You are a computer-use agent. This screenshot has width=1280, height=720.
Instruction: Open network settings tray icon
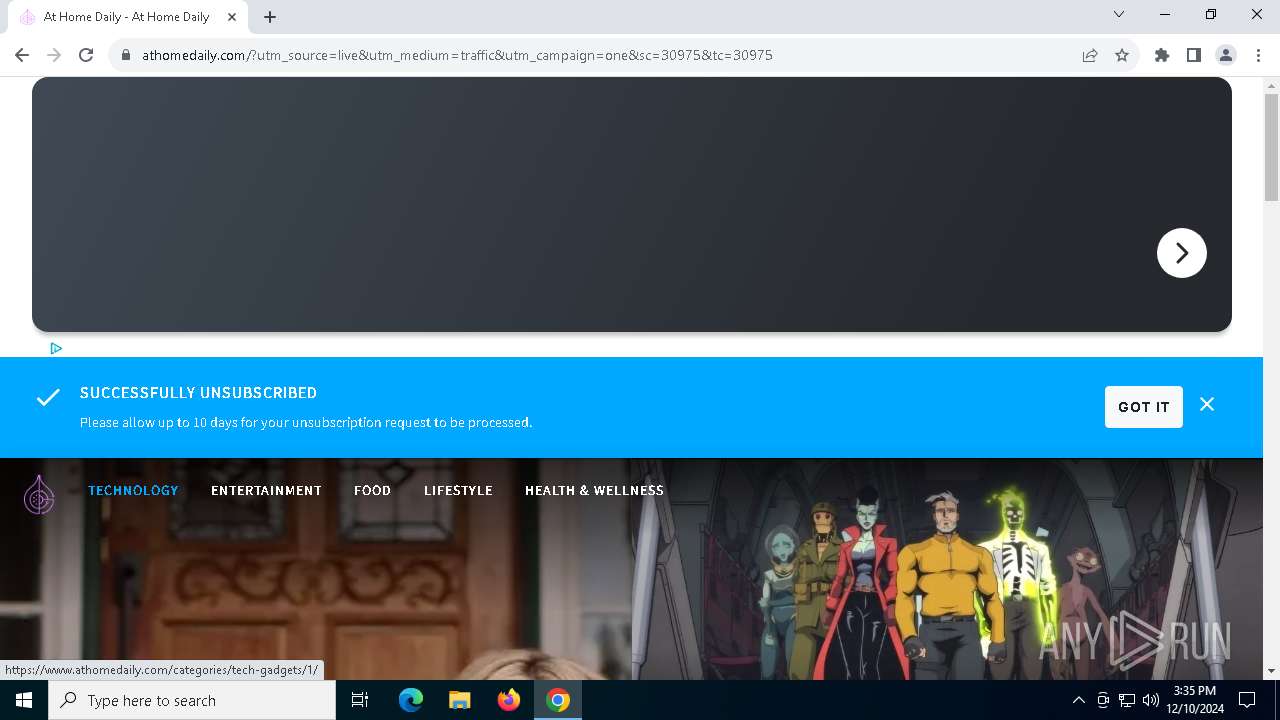click(1127, 700)
